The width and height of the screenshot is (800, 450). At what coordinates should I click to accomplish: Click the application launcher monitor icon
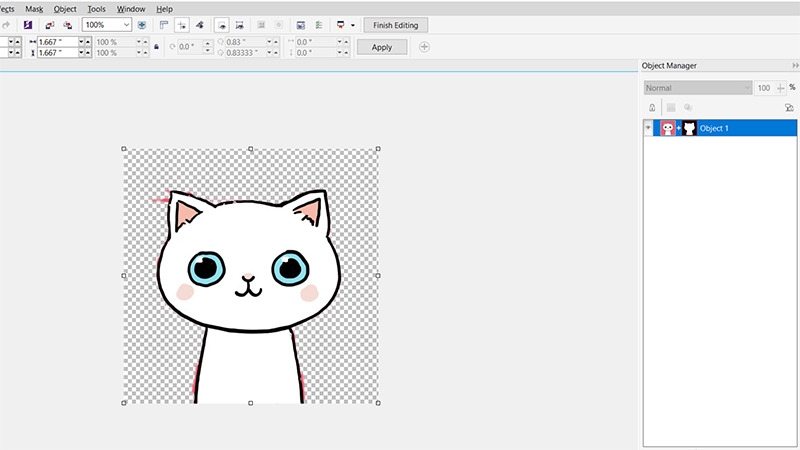(x=340, y=24)
